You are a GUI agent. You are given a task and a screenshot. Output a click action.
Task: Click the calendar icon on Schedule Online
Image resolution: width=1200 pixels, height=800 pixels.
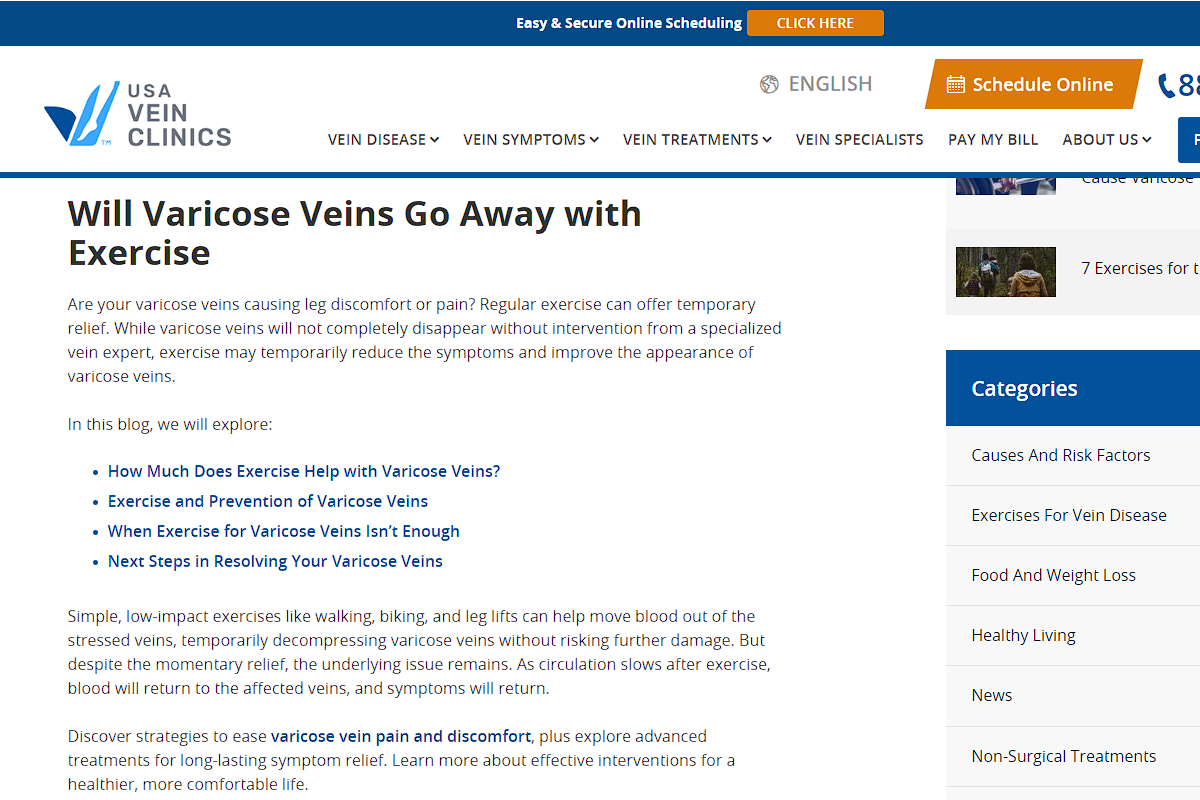coord(955,85)
